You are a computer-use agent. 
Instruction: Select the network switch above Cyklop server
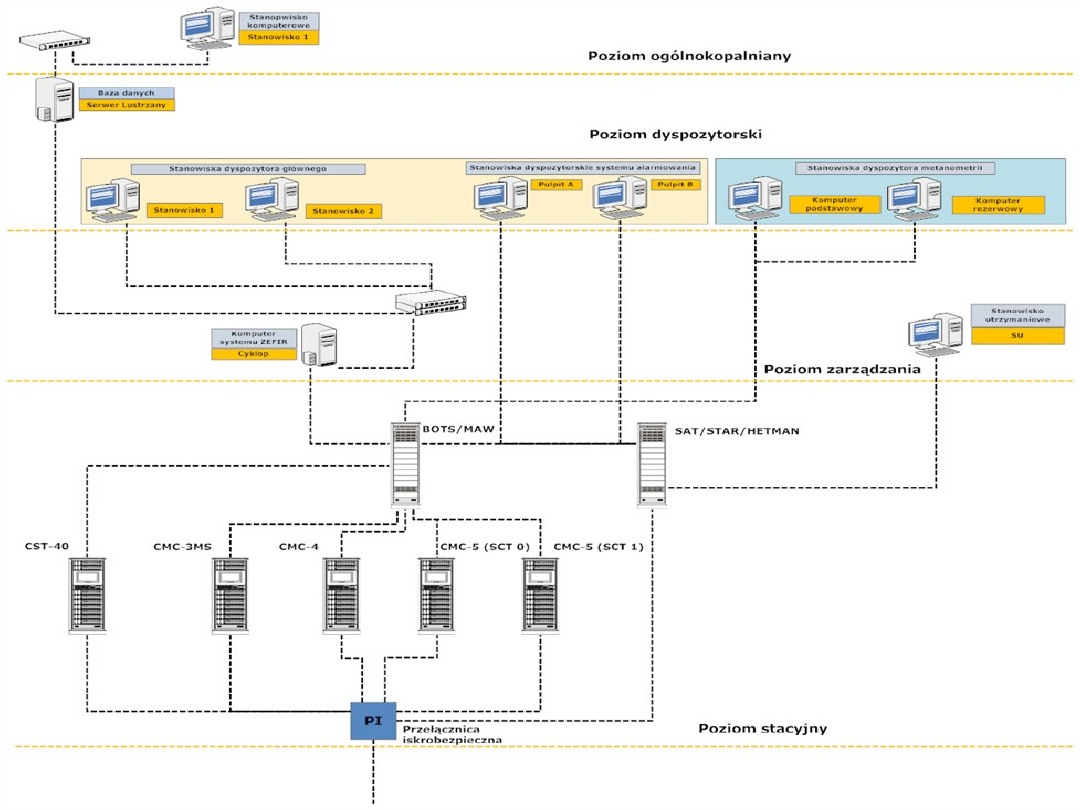tap(431, 302)
